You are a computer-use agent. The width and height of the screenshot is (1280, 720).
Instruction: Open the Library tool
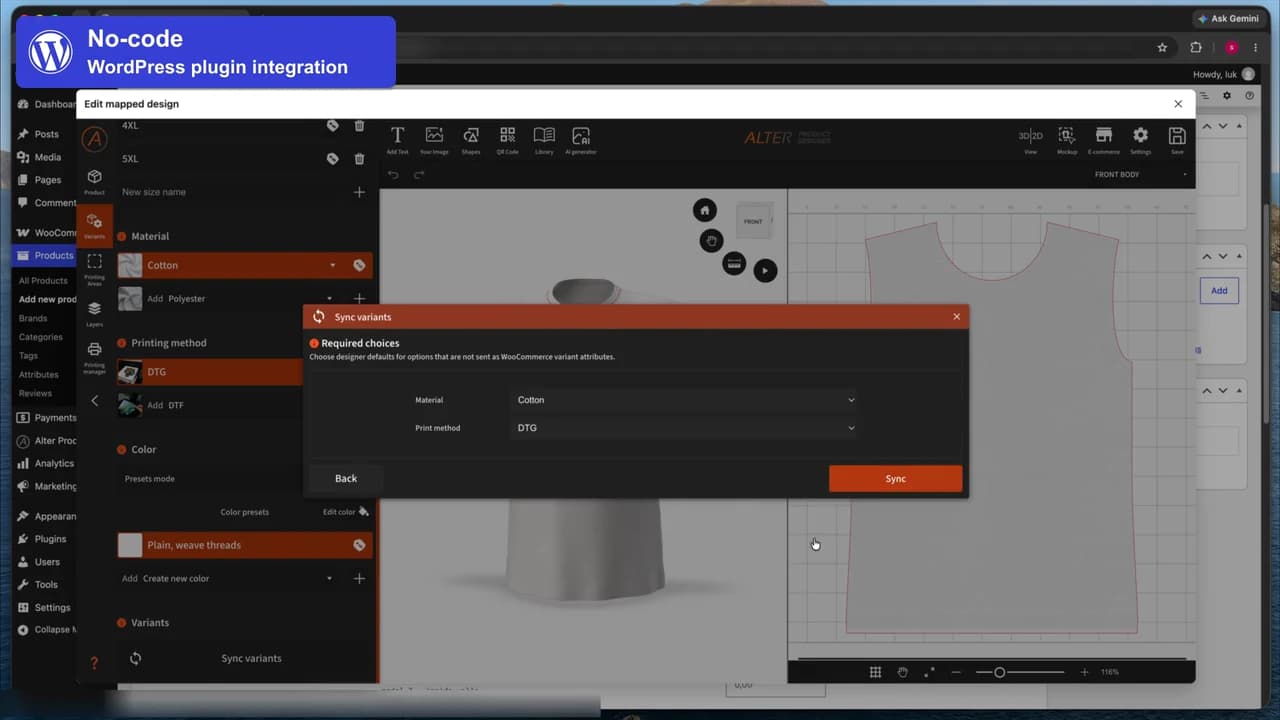tap(544, 139)
